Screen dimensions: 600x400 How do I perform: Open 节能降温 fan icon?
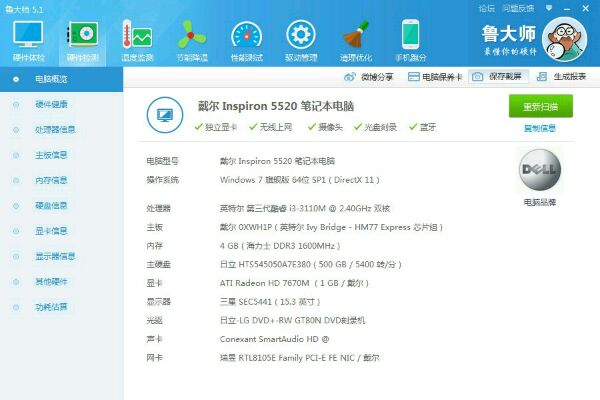click(x=192, y=34)
